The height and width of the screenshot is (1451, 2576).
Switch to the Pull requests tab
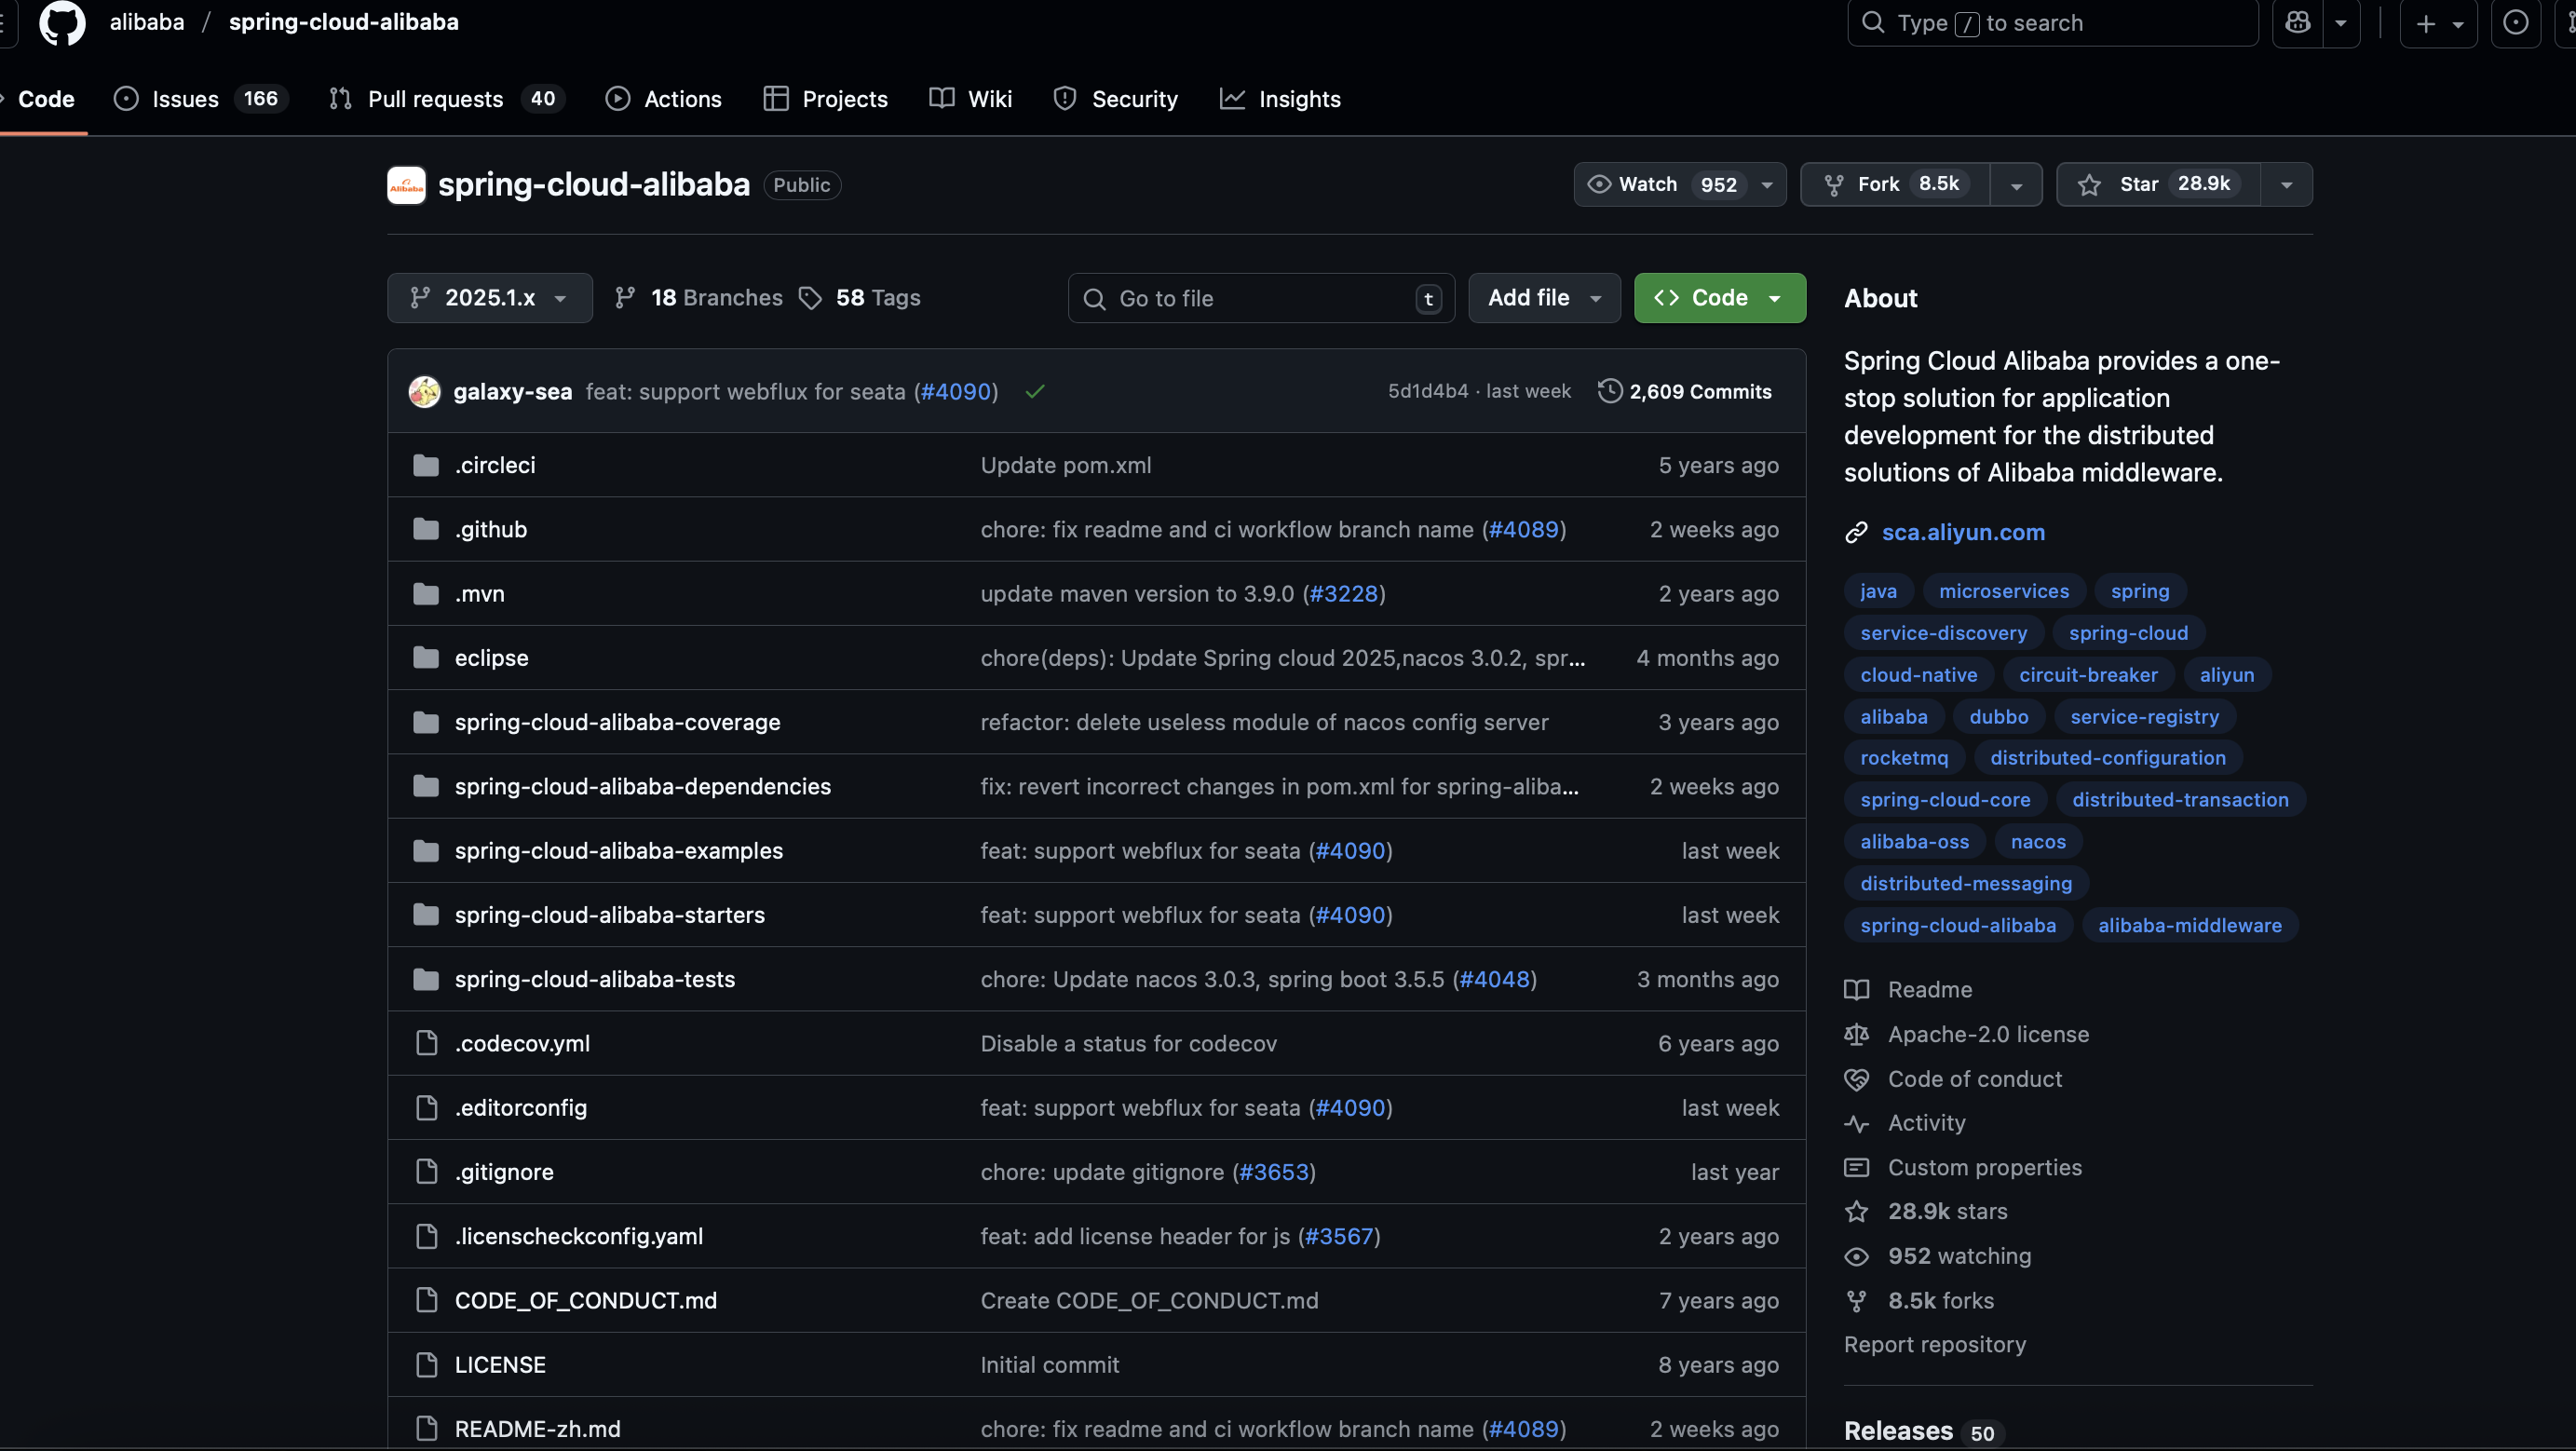point(434,99)
